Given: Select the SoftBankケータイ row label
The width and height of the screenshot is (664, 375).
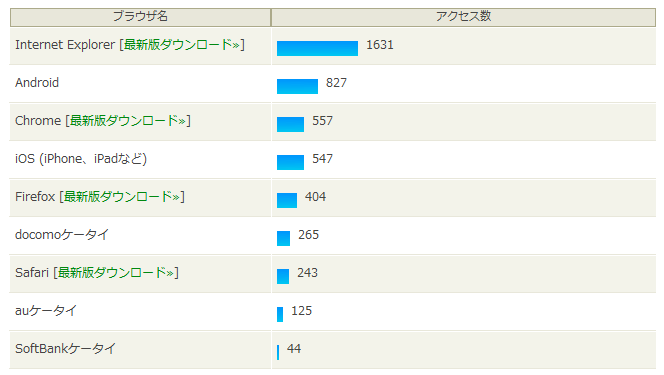Looking at the screenshot, I should click(x=65, y=349).
